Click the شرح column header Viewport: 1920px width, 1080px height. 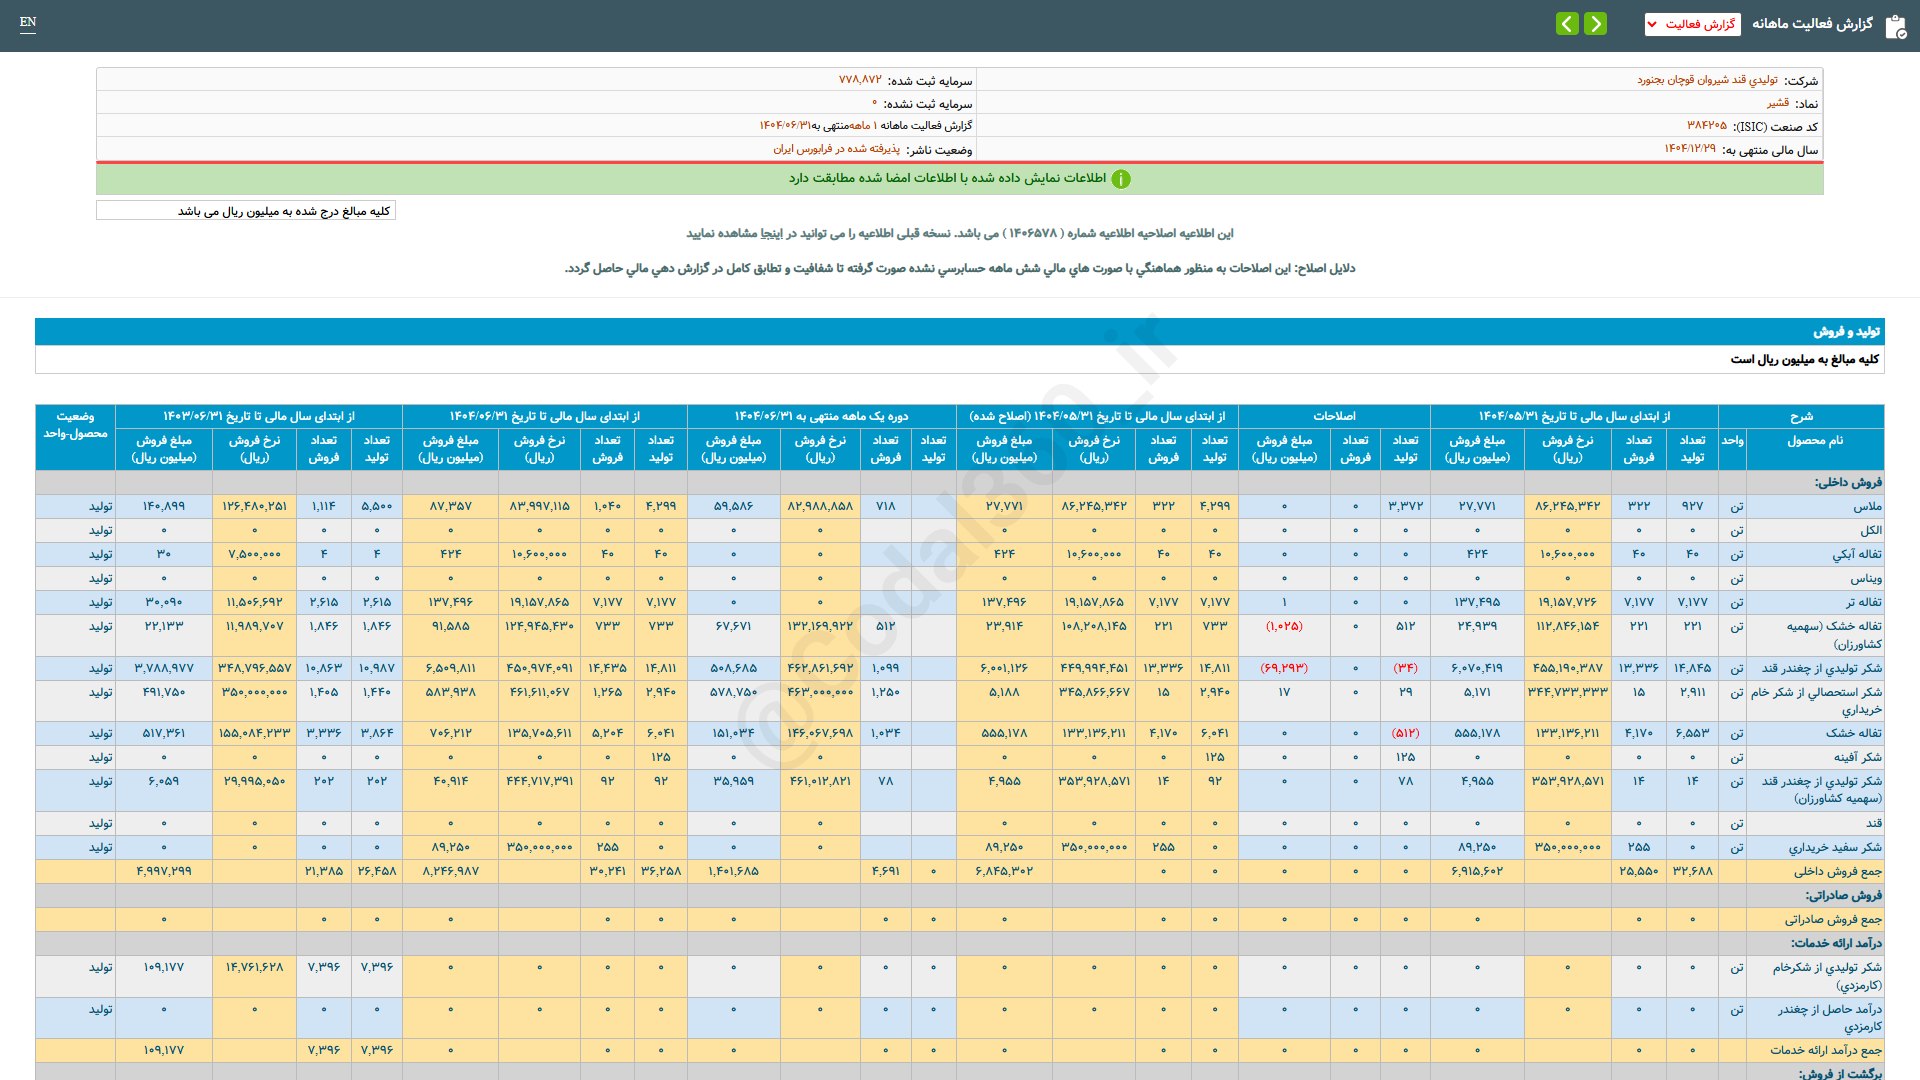click(1801, 416)
